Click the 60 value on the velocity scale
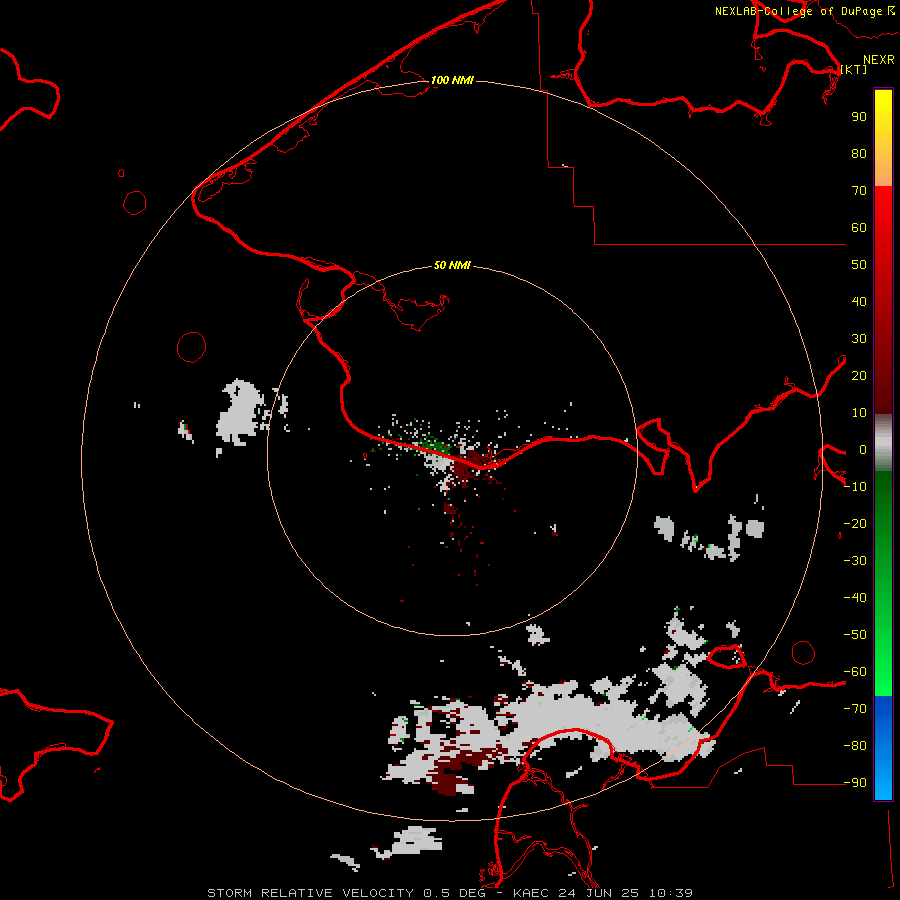 coord(859,227)
